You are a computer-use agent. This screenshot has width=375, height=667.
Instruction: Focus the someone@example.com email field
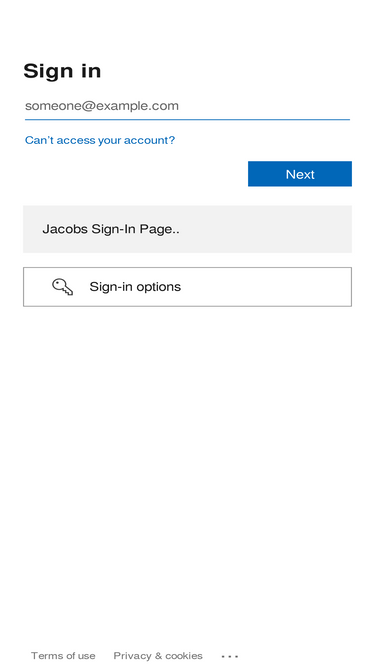[187, 106]
